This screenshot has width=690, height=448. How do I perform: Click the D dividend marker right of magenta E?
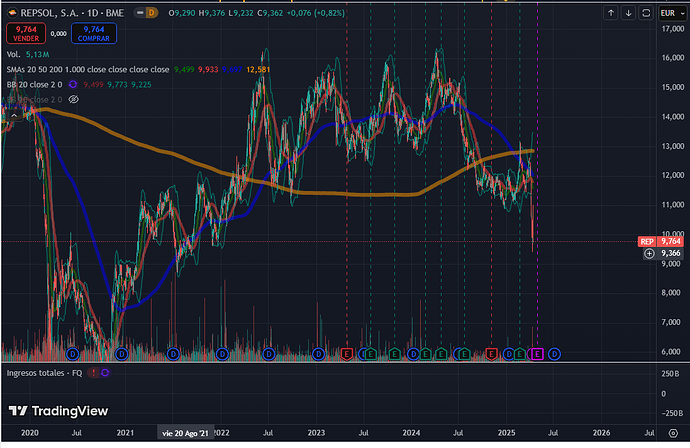pos(554,354)
